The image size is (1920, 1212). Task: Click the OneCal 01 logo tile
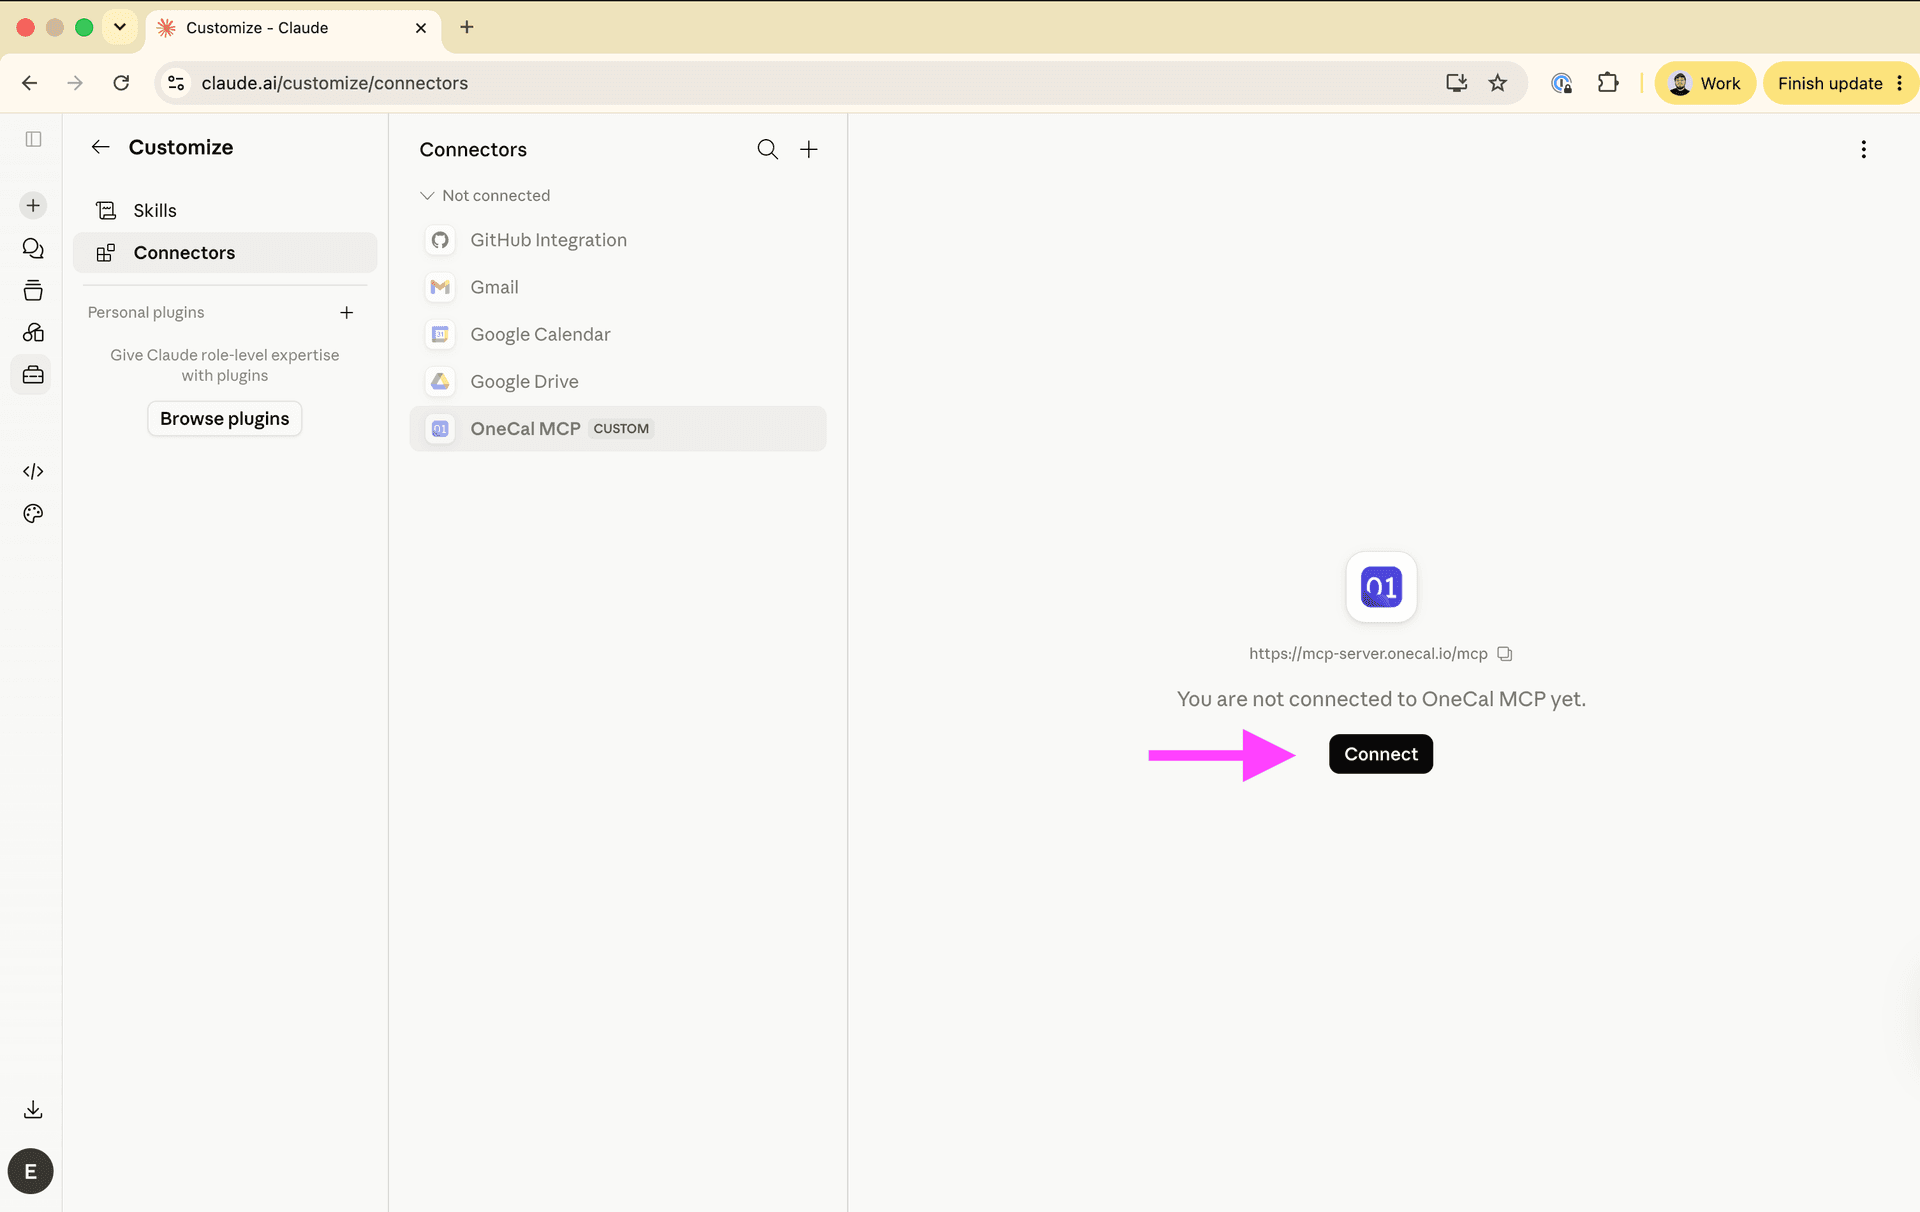pos(1381,587)
